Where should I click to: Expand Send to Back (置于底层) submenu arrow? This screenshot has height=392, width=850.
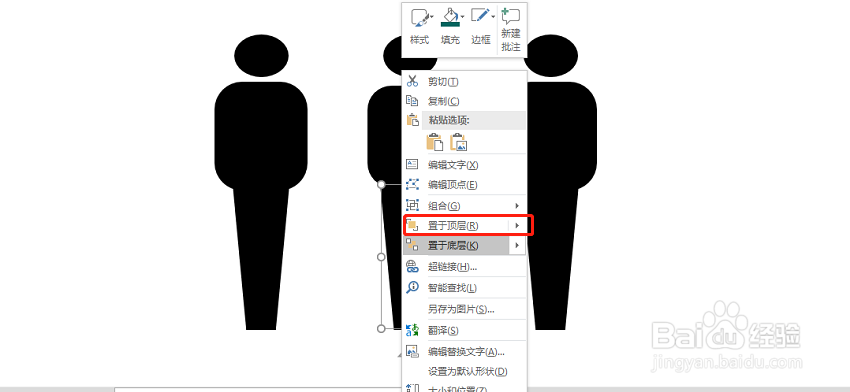coord(518,246)
